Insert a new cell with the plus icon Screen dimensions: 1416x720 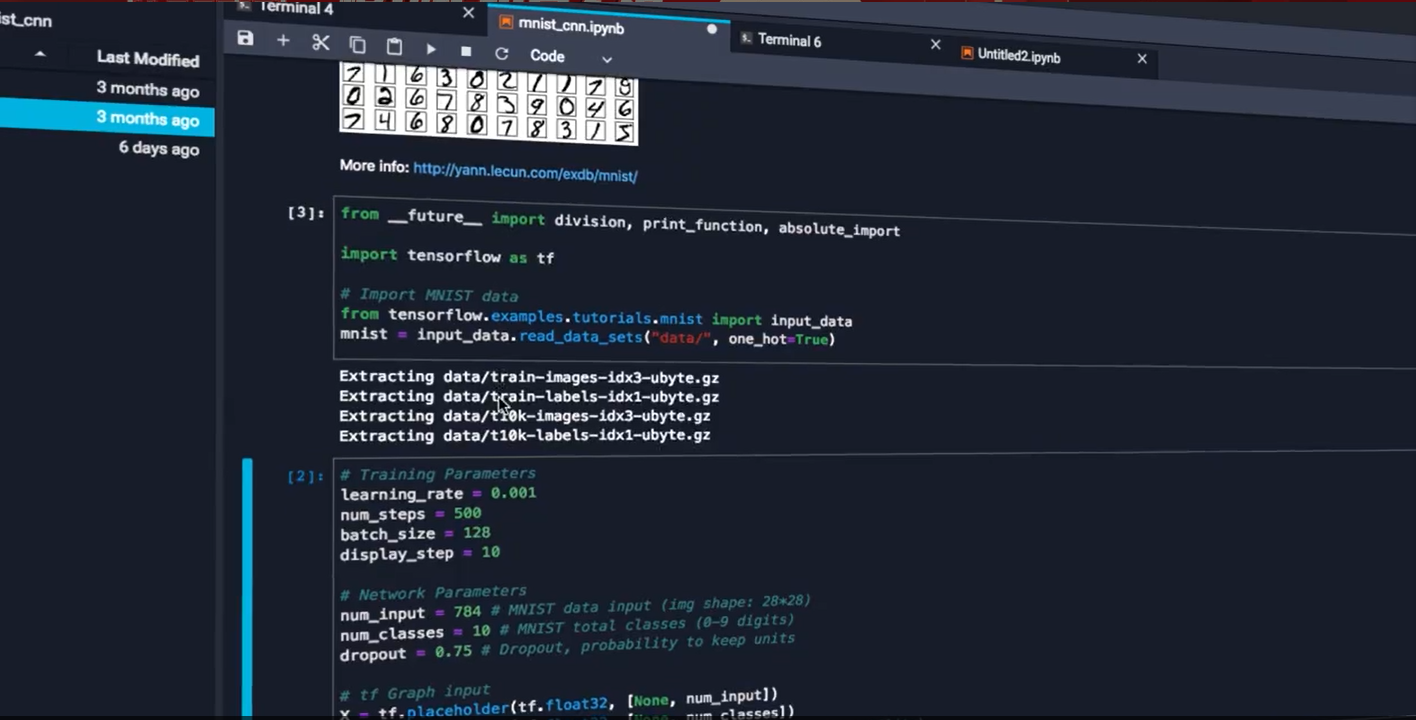click(283, 40)
